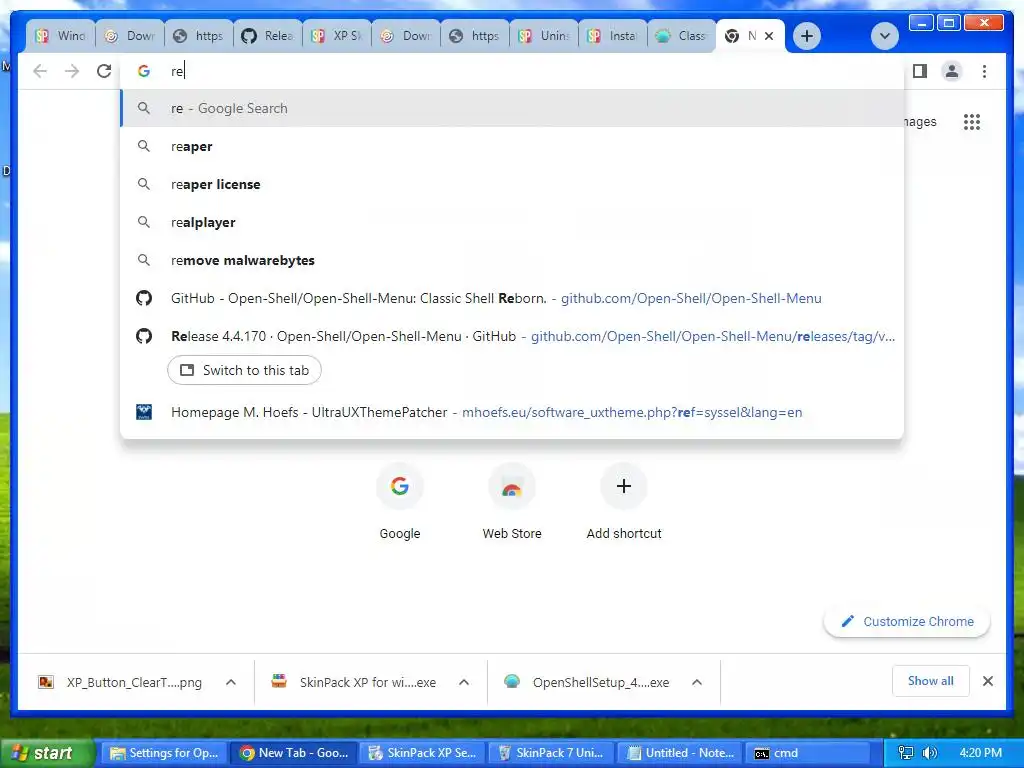Click the volume icon in system tray
The width and height of the screenshot is (1024, 768).
pos(930,753)
